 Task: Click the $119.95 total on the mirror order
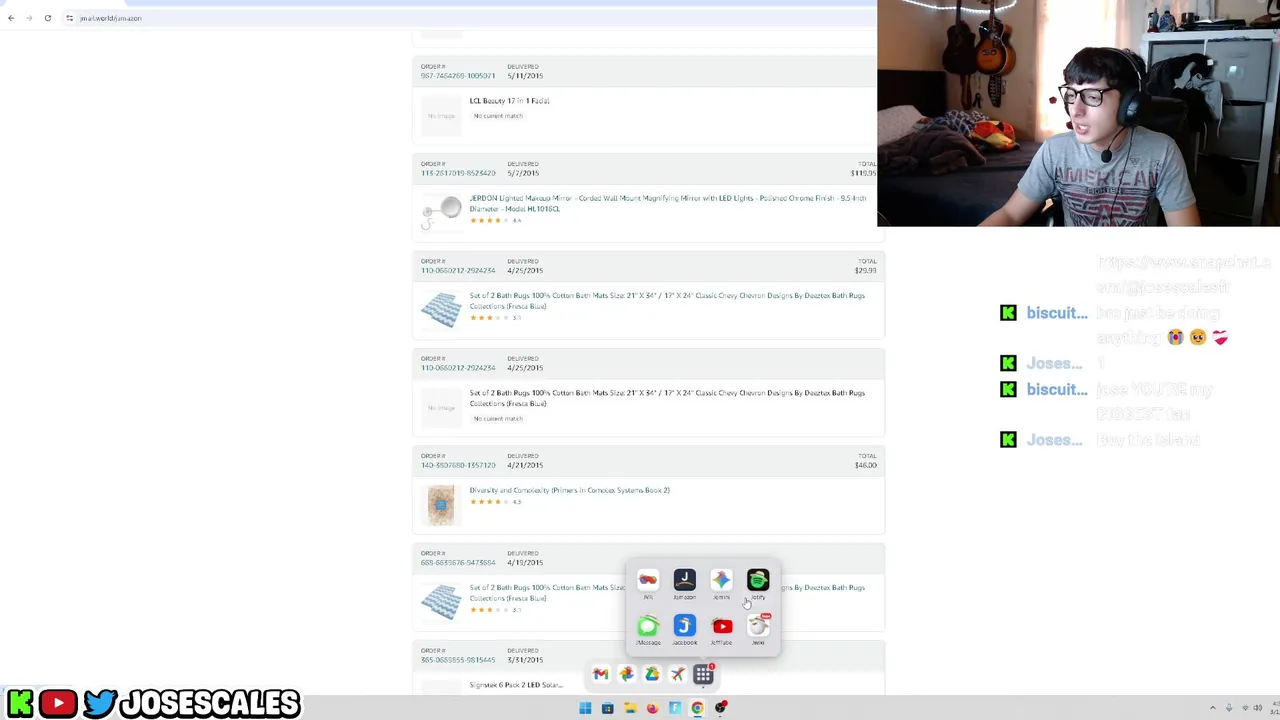point(863,173)
